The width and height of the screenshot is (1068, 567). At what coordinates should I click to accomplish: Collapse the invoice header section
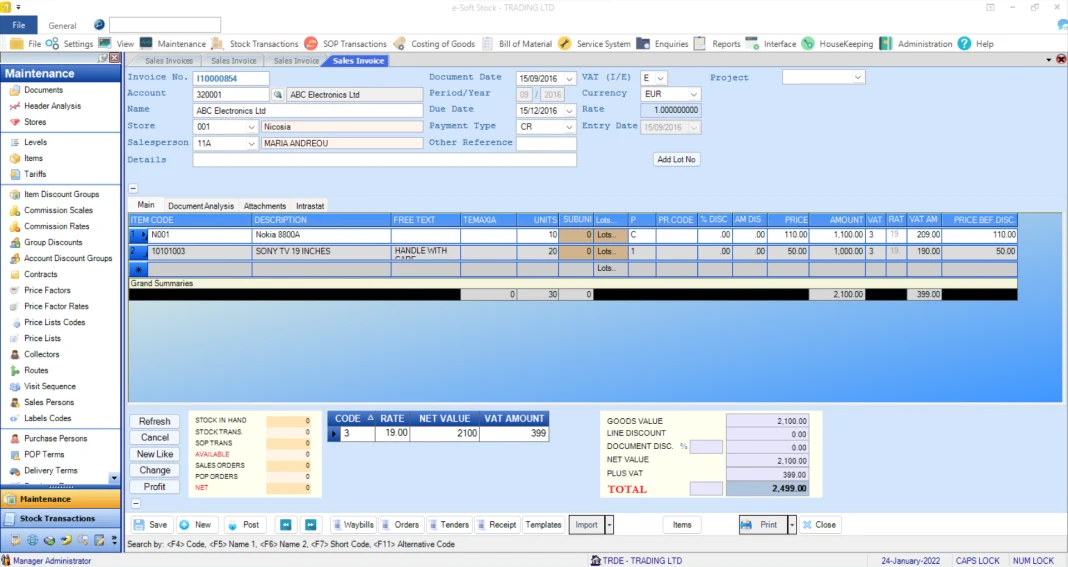pyautogui.click(x=134, y=188)
